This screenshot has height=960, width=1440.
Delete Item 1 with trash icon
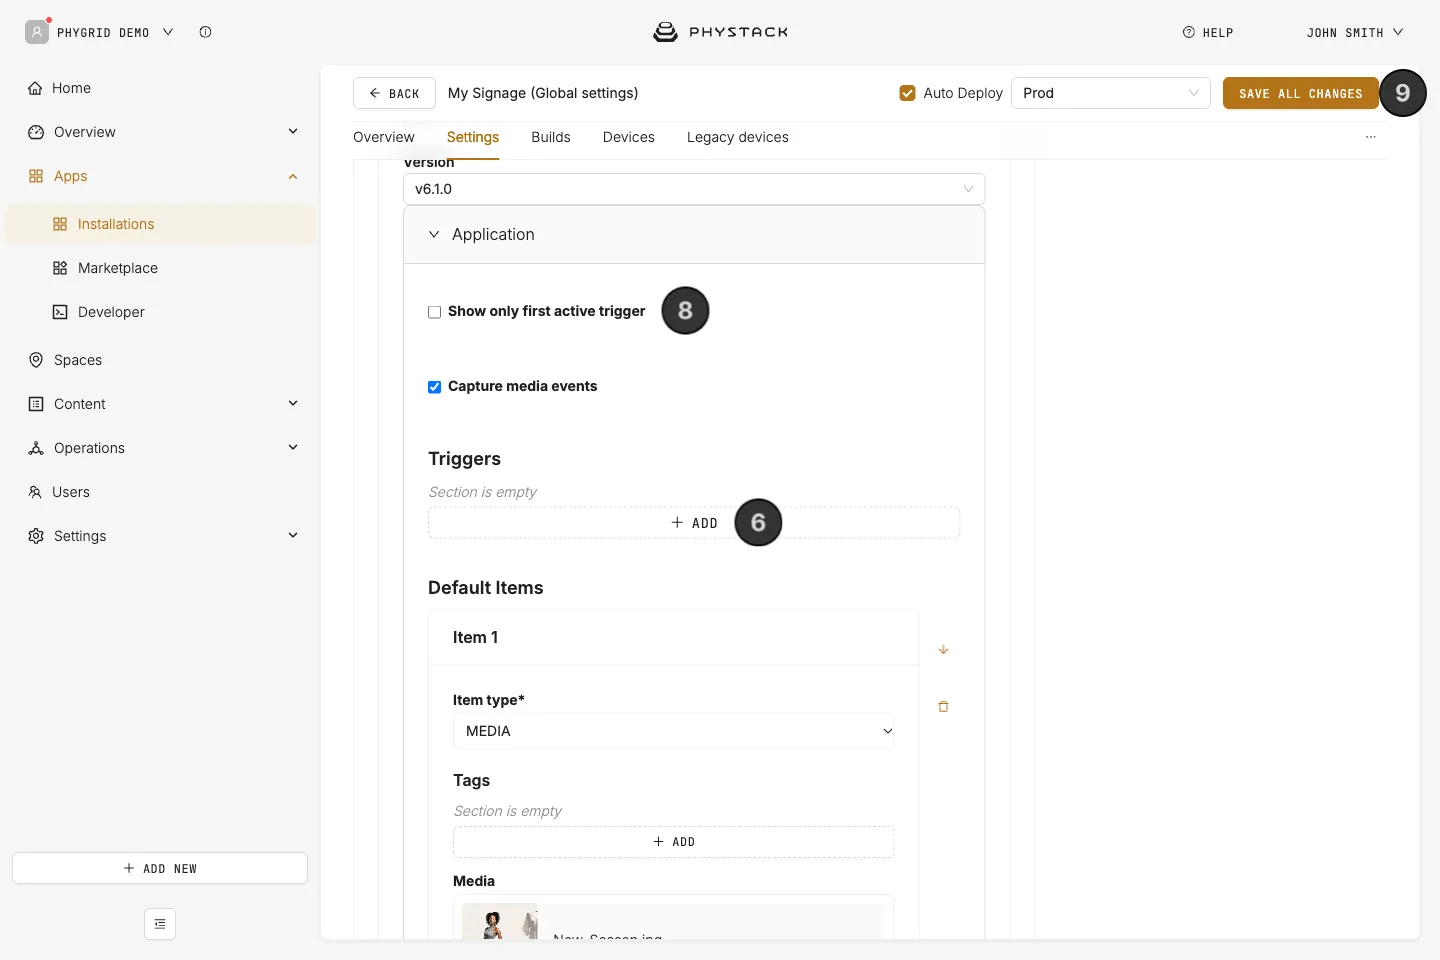[x=943, y=707]
